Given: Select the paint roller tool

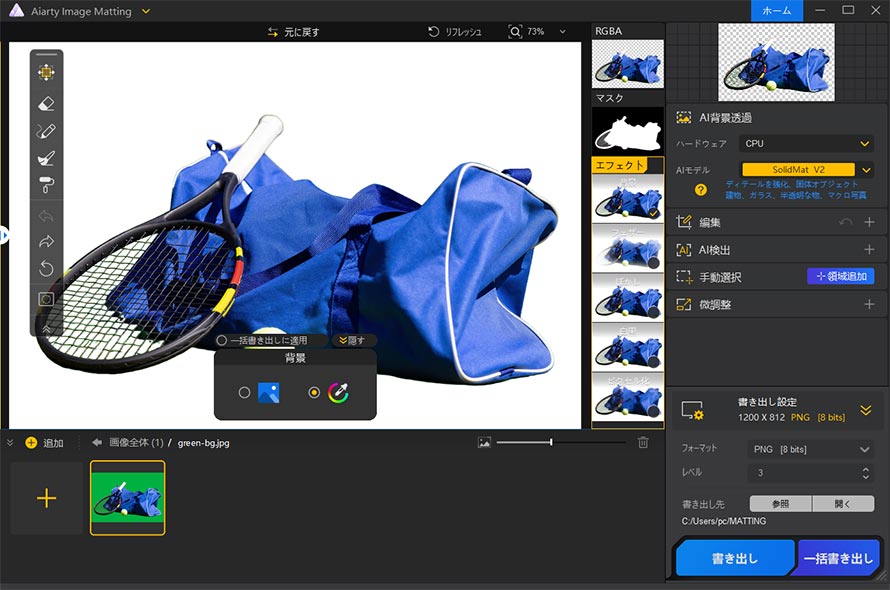Looking at the screenshot, I should [46, 185].
